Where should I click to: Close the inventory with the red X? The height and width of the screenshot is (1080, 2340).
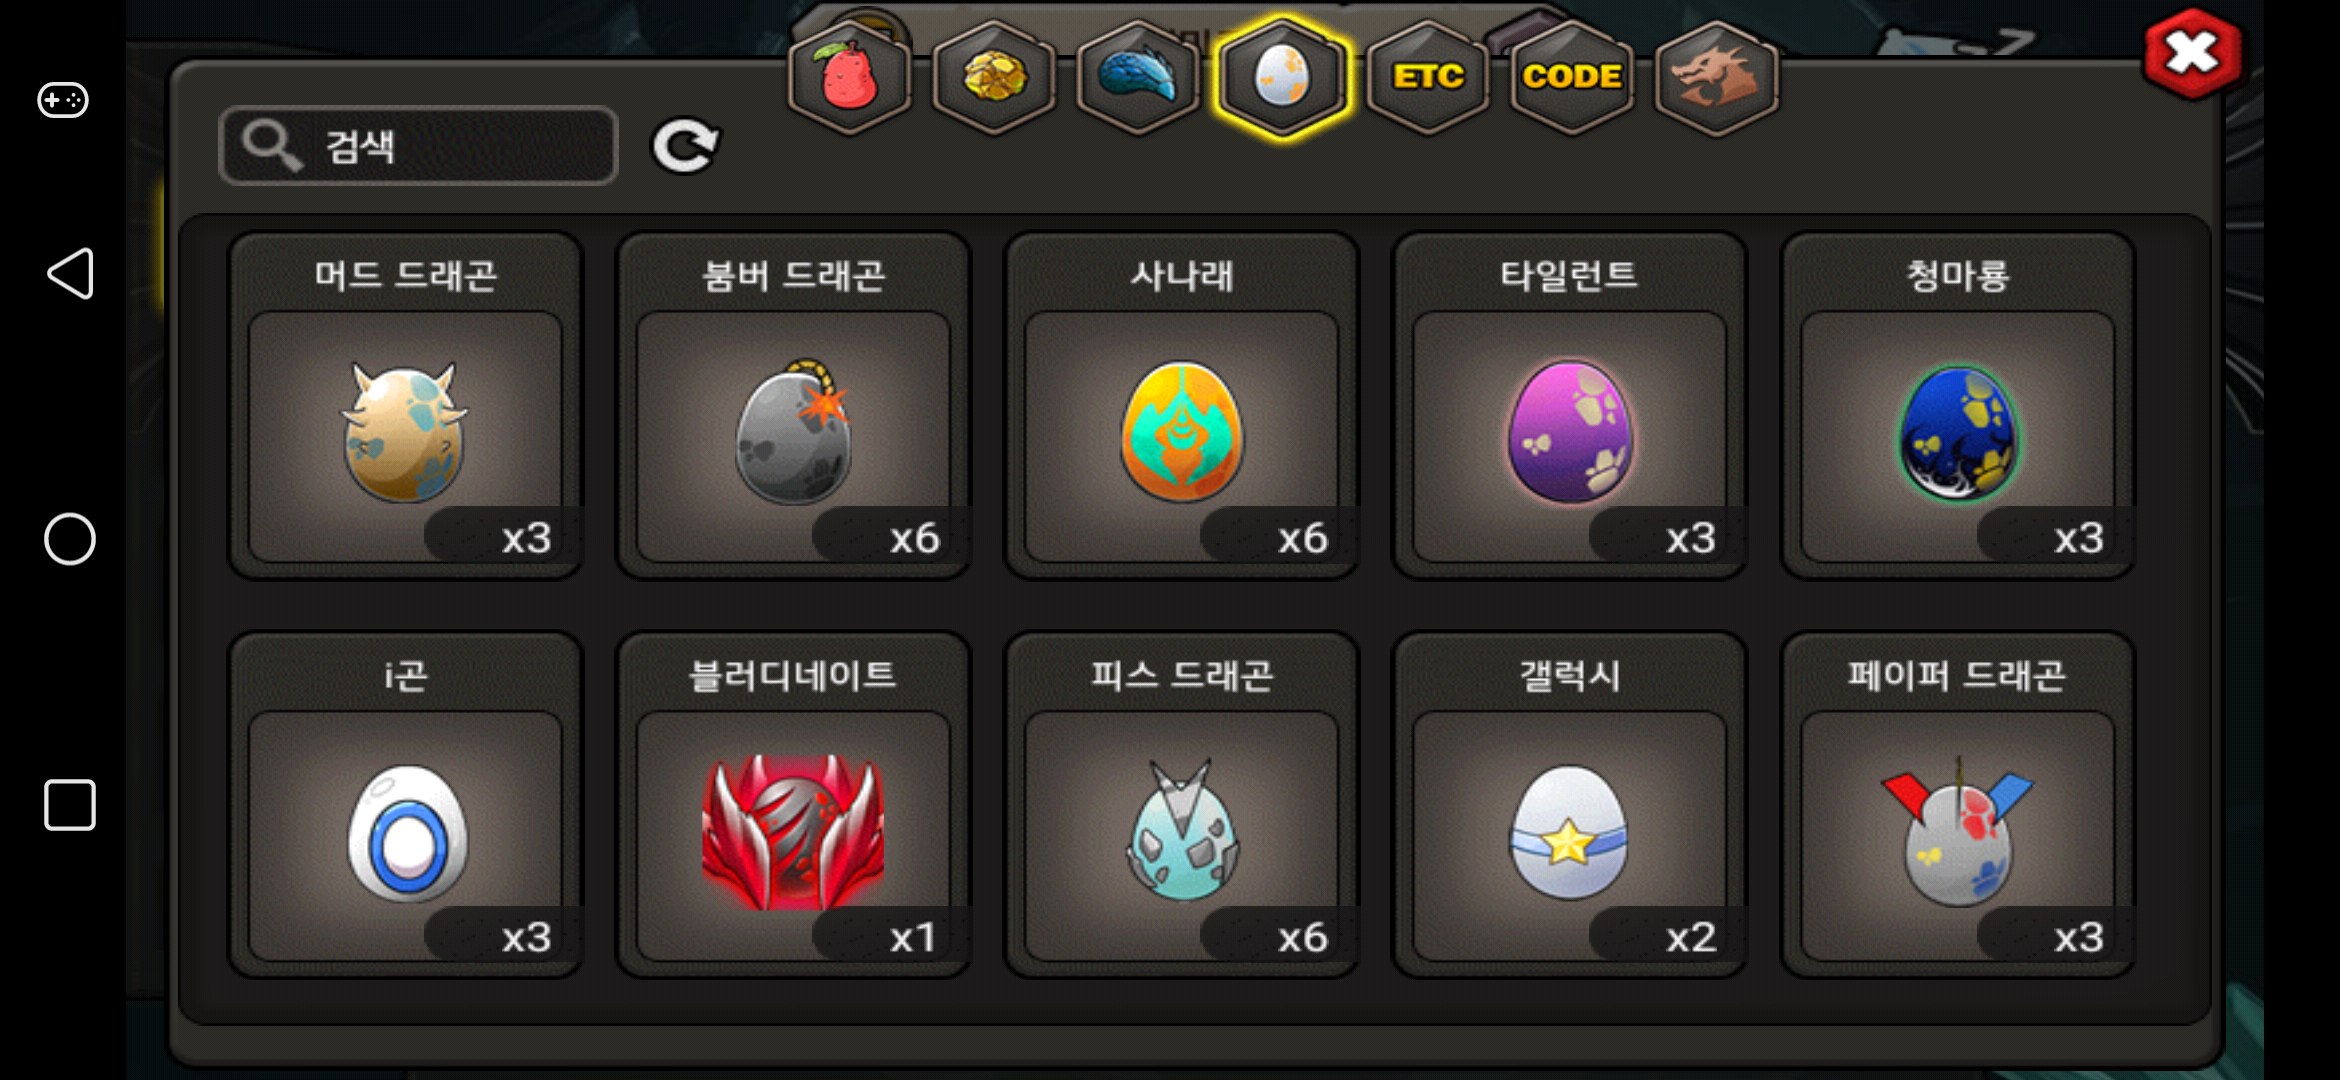click(2192, 54)
